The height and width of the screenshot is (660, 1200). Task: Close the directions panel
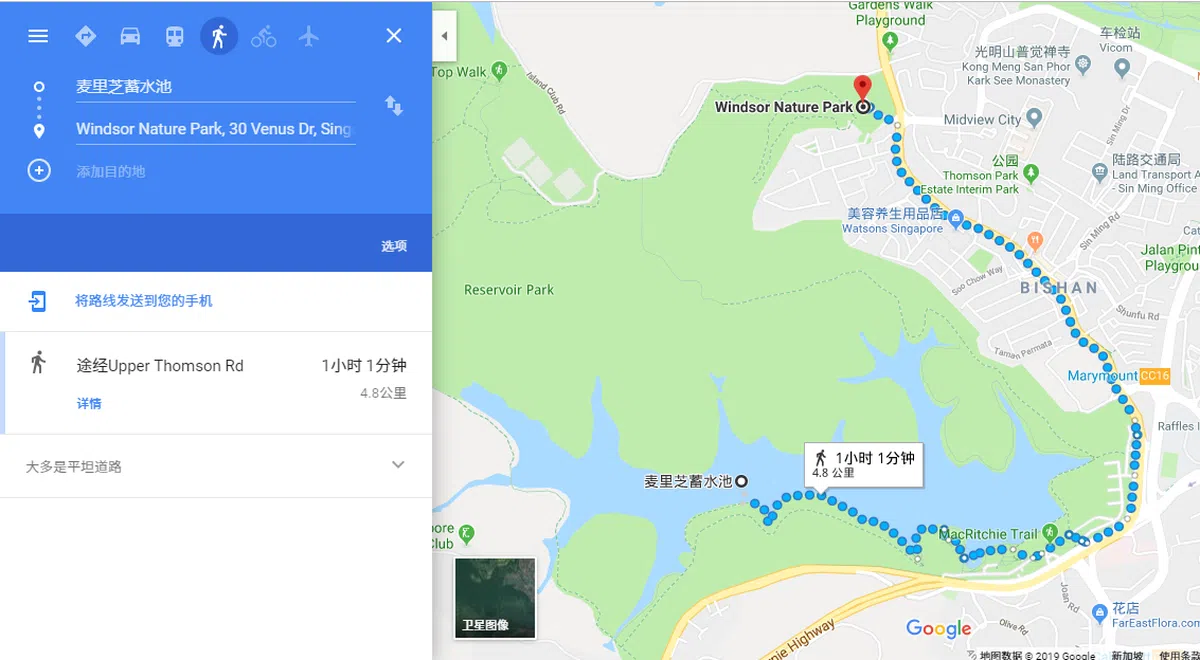(394, 36)
